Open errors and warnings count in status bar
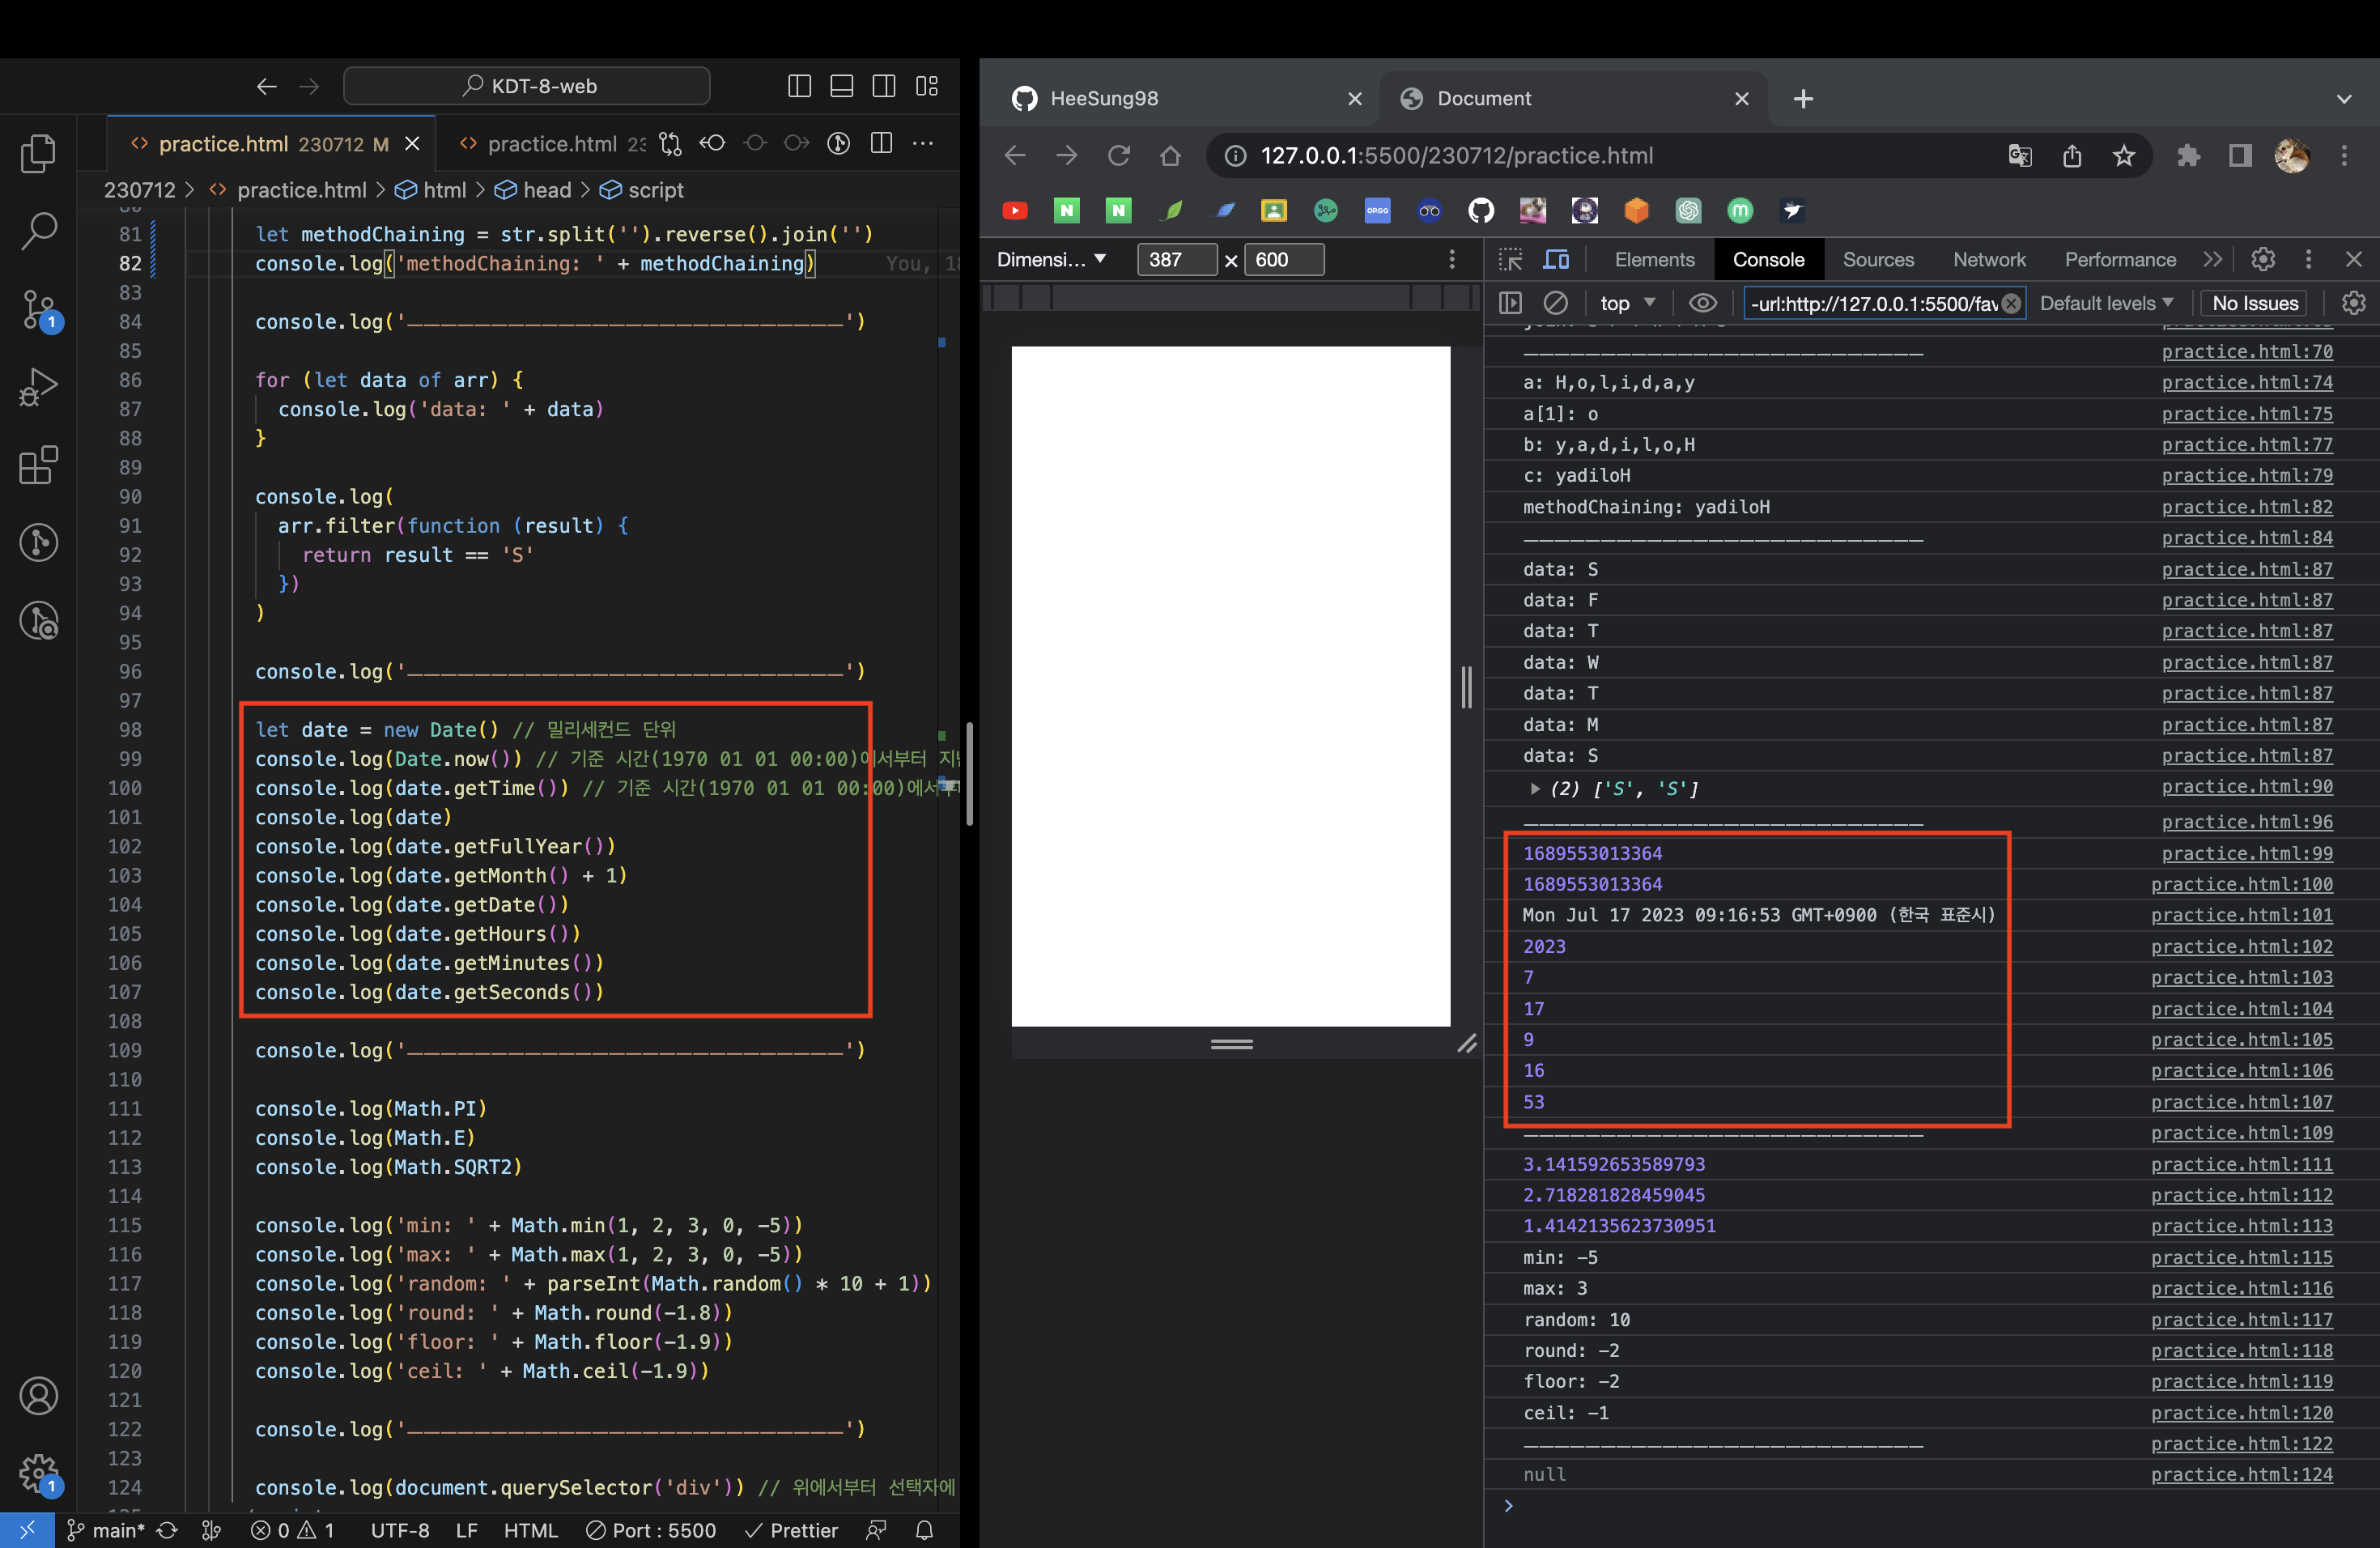The image size is (2380, 1548). [293, 1530]
